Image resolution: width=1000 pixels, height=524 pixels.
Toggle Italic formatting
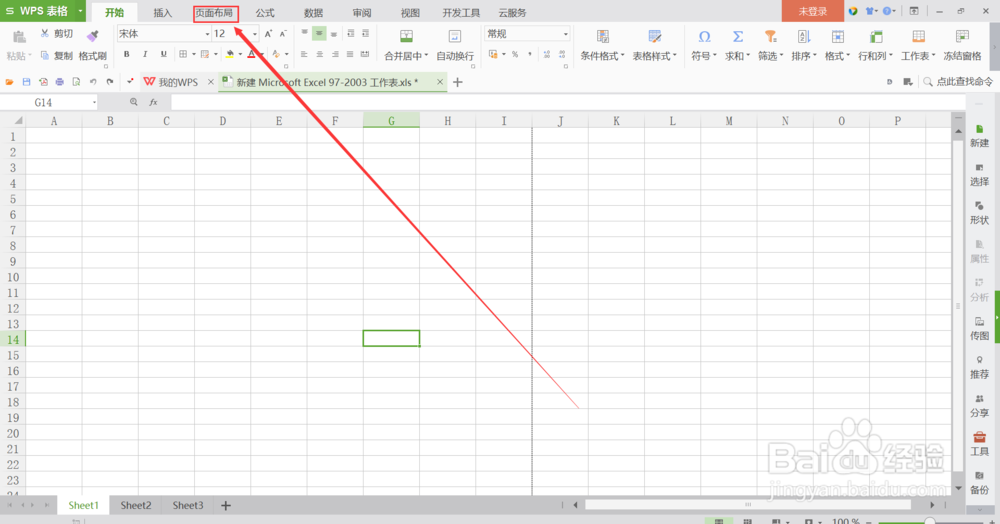pyautogui.click(x=145, y=54)
